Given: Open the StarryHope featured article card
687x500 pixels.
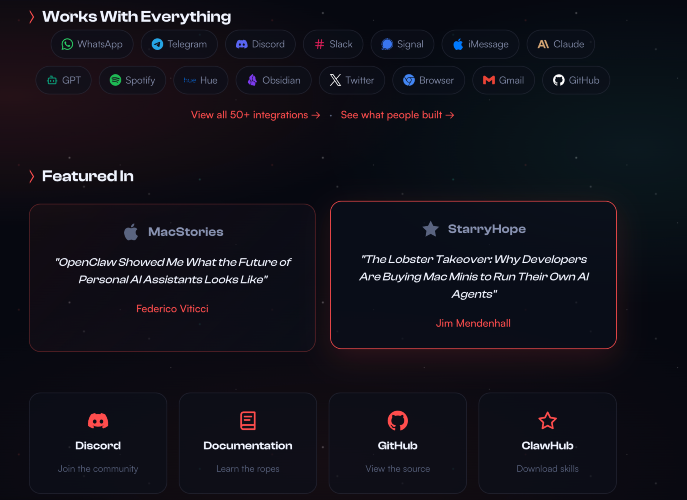Looking at the screenshot, I should pos(473,274).
